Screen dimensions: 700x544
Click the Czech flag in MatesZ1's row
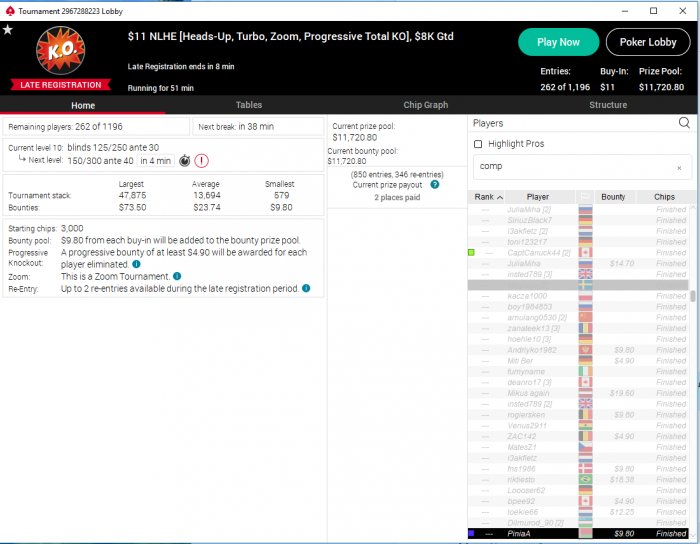585,447
